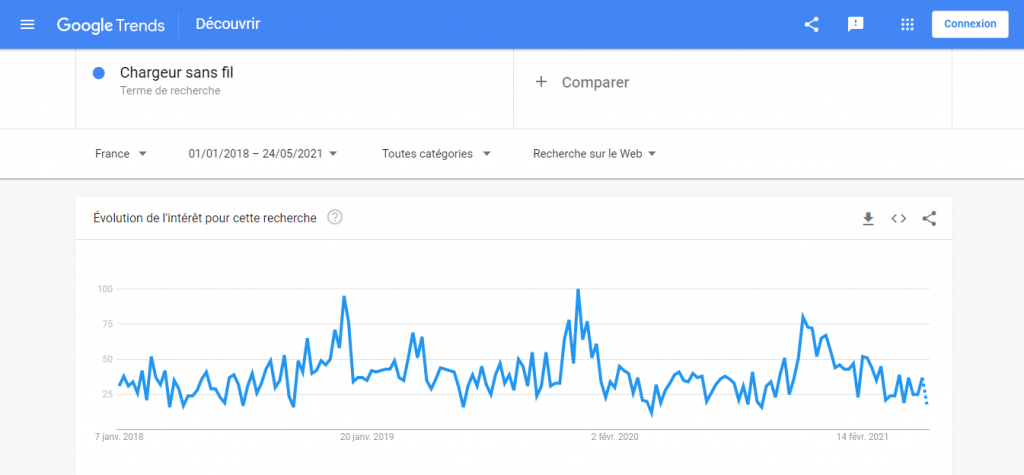Open the hamburger main menu

pos(27,24)
